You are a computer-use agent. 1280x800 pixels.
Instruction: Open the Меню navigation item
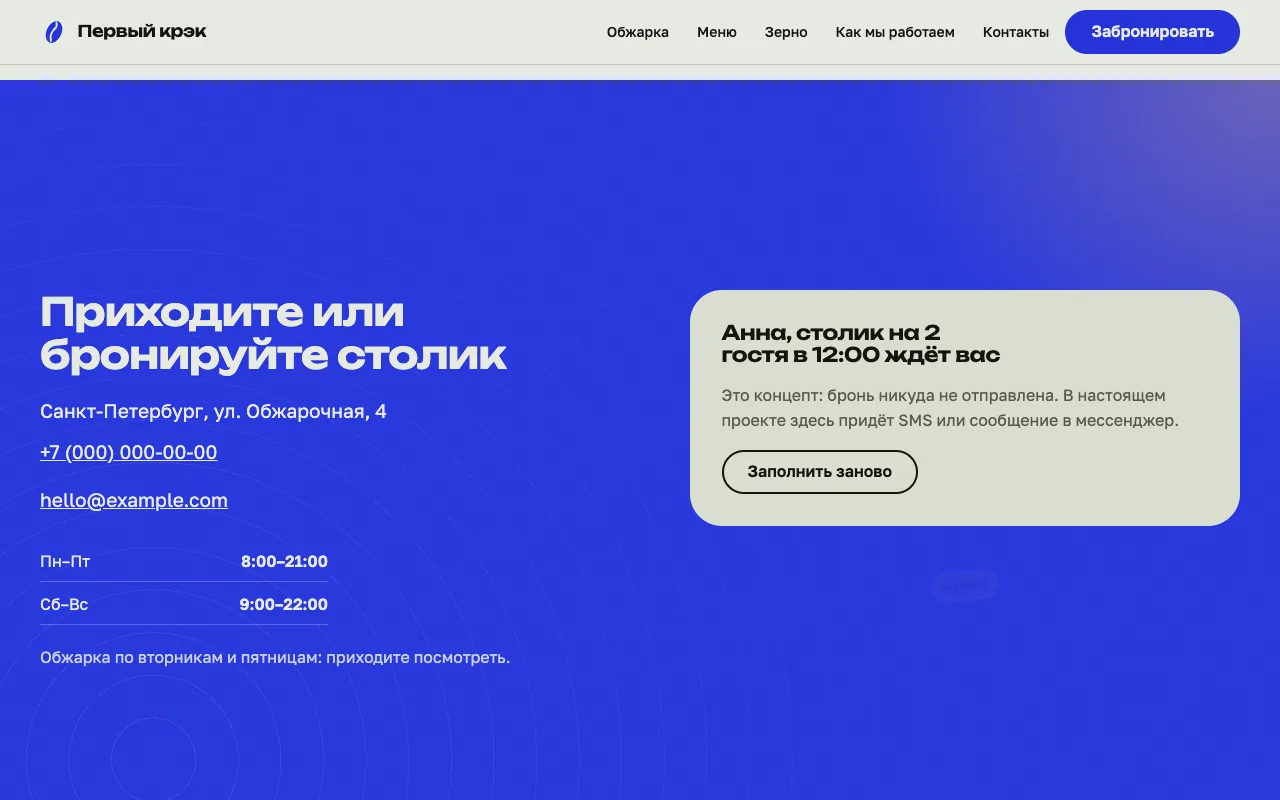pyautogui.click(x=717, y=32)
